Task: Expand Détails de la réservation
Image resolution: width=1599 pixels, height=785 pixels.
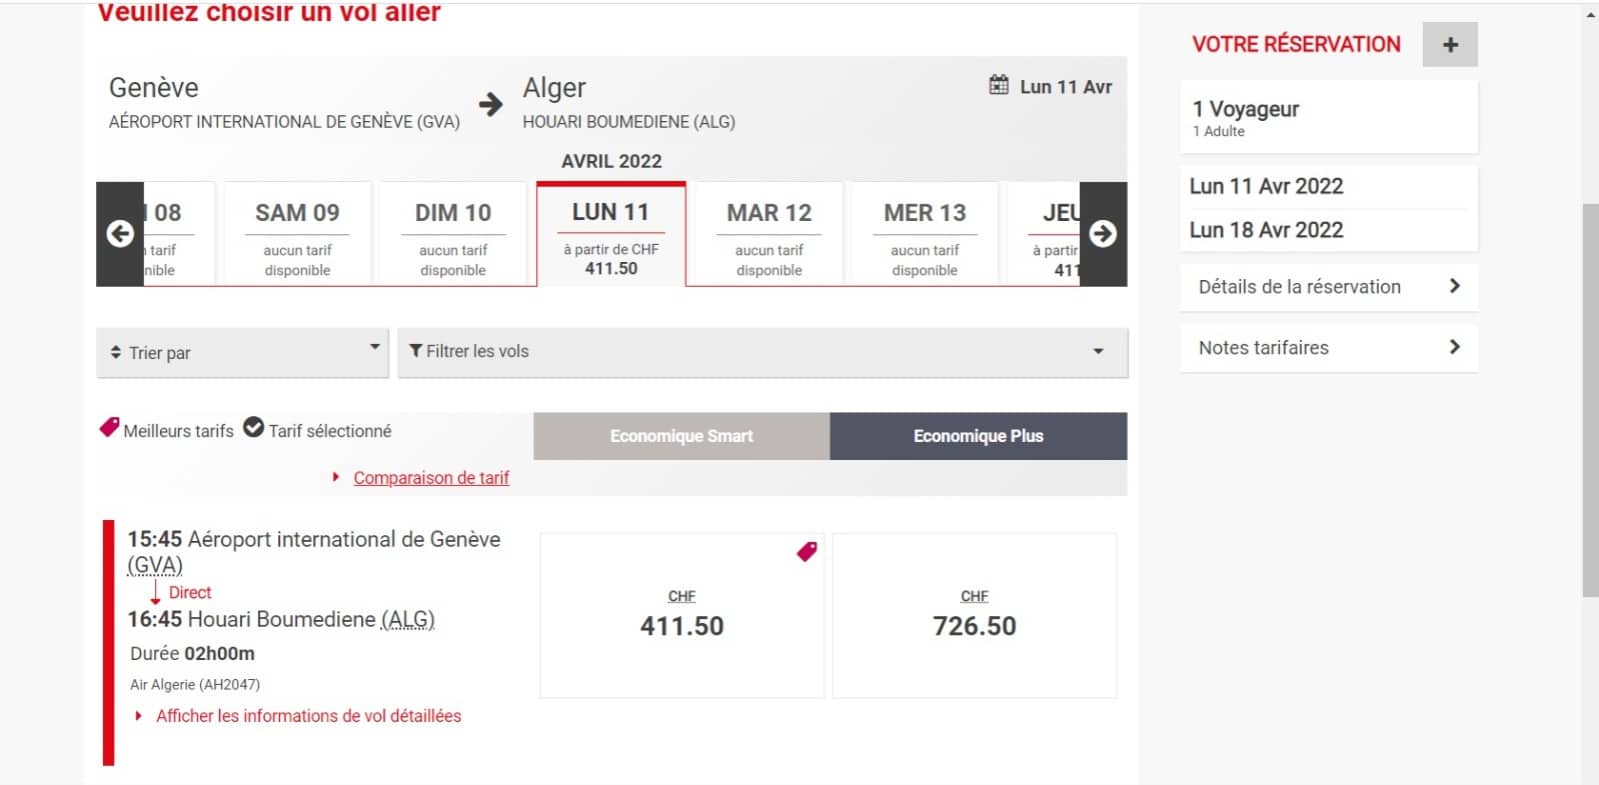Action: coord(1329,287)
